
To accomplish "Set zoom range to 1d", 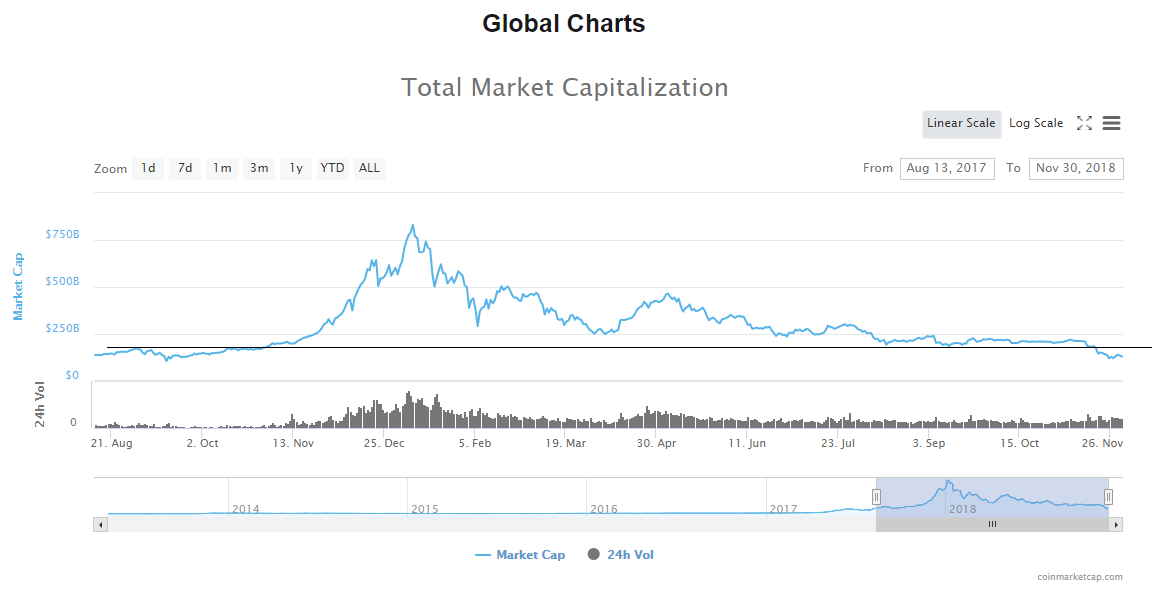I will pos(148,168).
